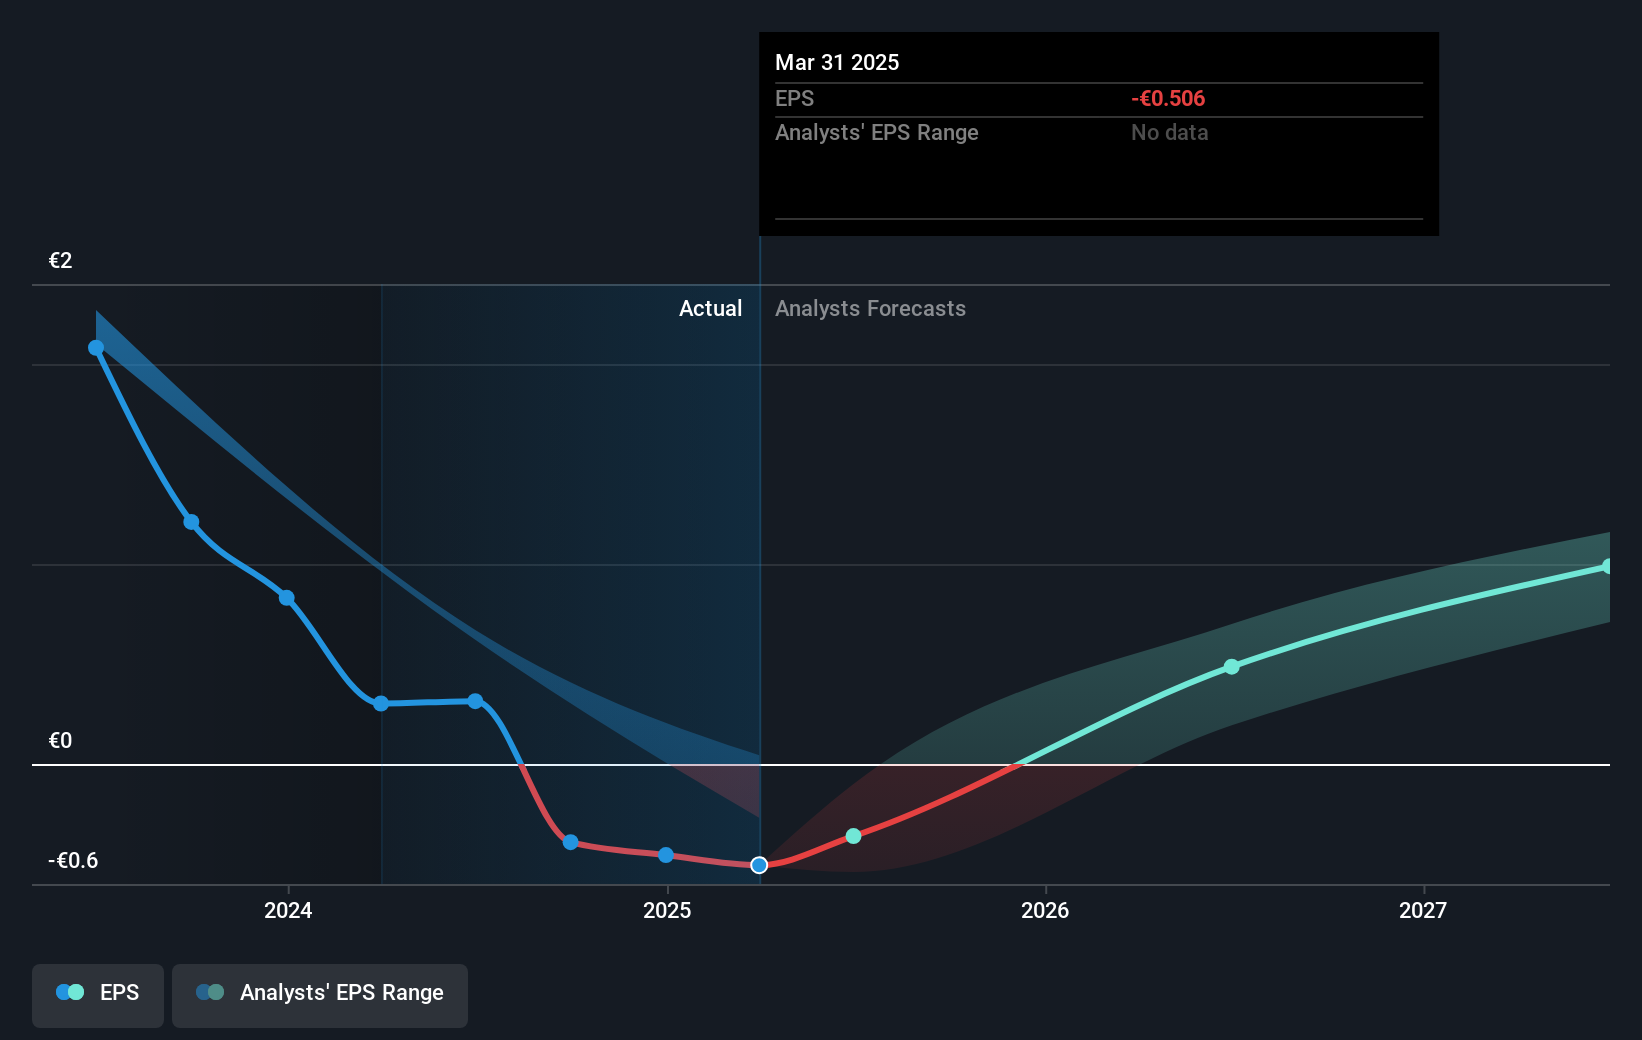Expand the EPS row in the tooltip
Viewport: 1642px width, 1040px height.
794,98
